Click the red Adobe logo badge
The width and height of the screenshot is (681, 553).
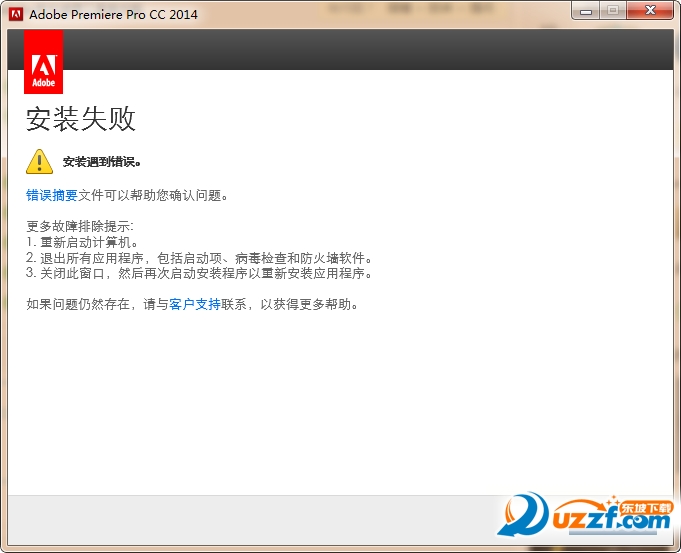pyautogui.click(x=43, y=62)
